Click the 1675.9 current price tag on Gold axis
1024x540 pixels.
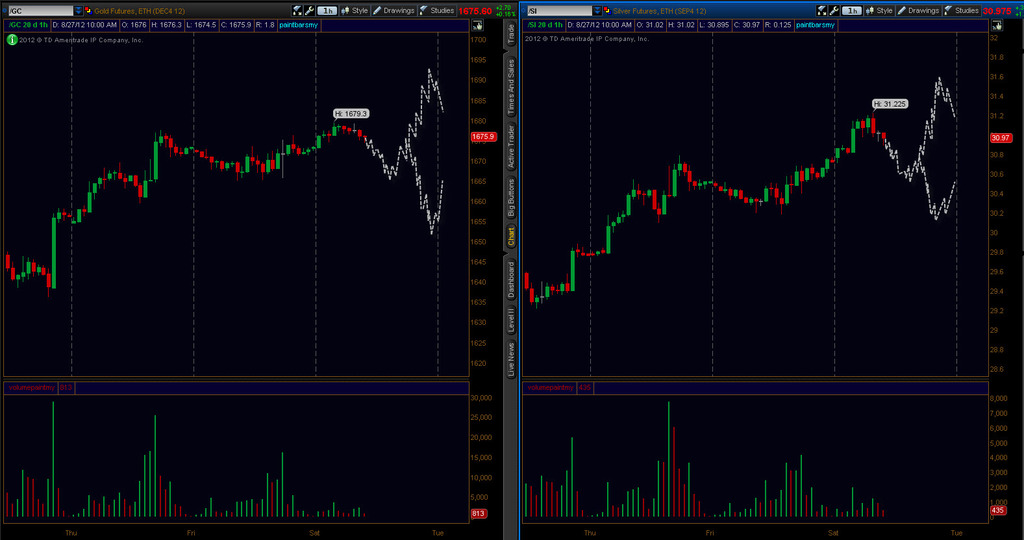pyautogui.click(x=483, y=137)
